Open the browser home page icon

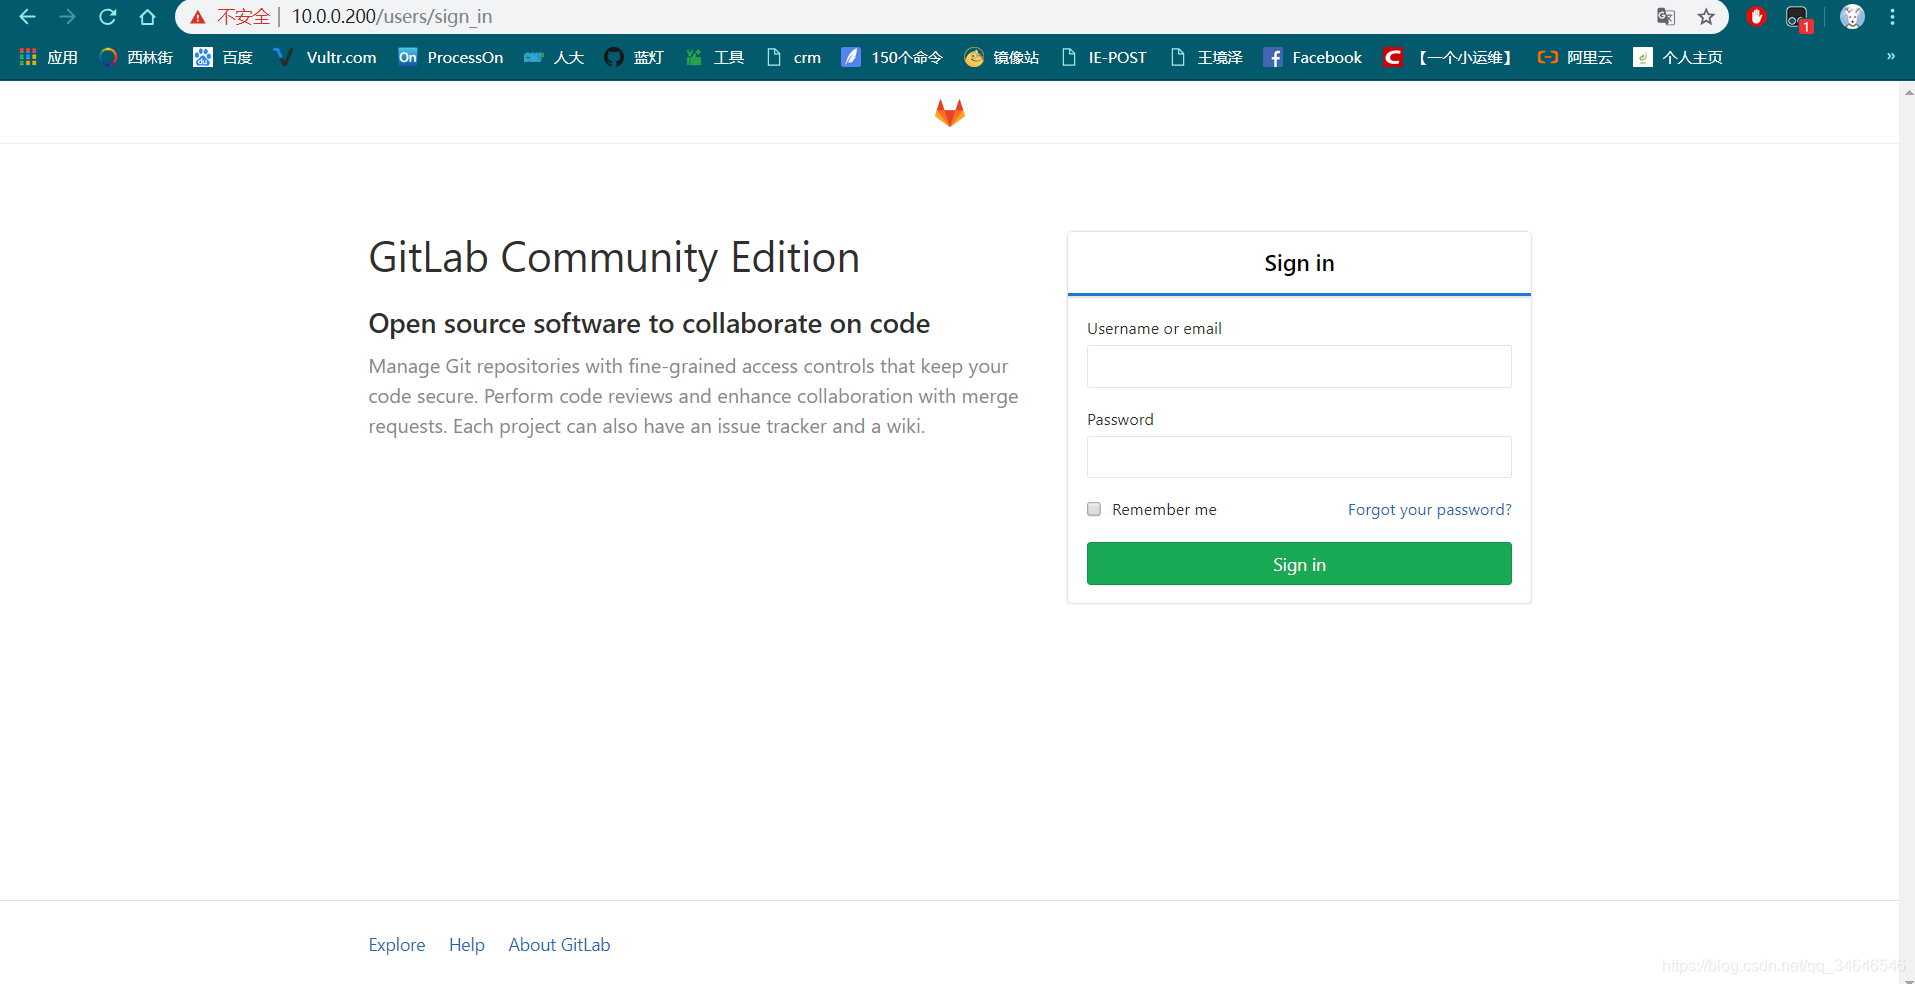coord(147,17)
